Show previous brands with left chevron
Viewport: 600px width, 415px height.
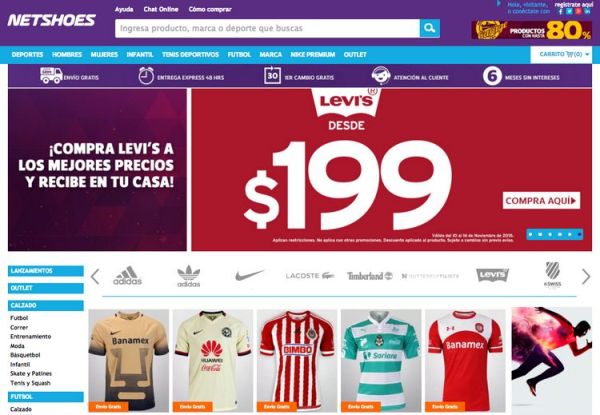[95, 277]
